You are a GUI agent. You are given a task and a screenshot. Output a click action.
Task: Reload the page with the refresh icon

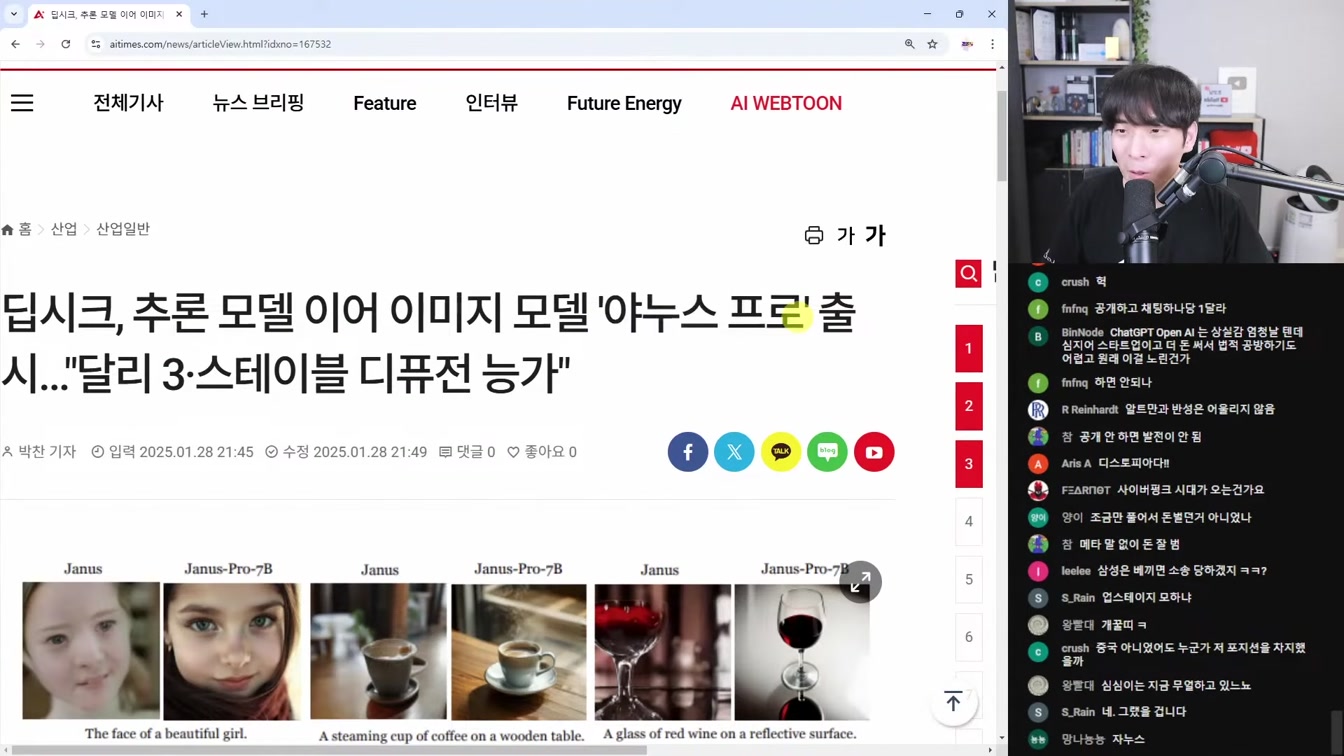point(66,44)
